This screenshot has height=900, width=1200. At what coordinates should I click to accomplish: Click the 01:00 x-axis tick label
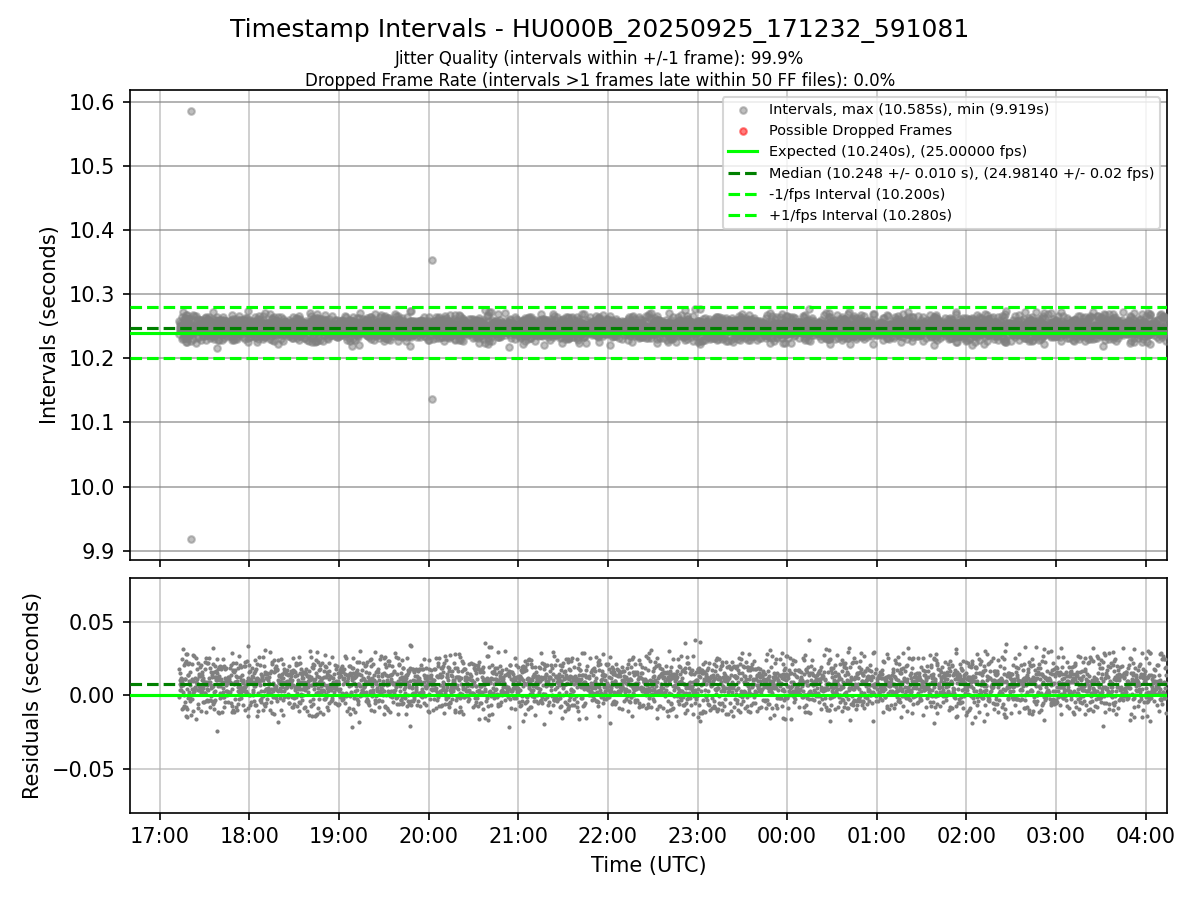click(x=877, y=835)
